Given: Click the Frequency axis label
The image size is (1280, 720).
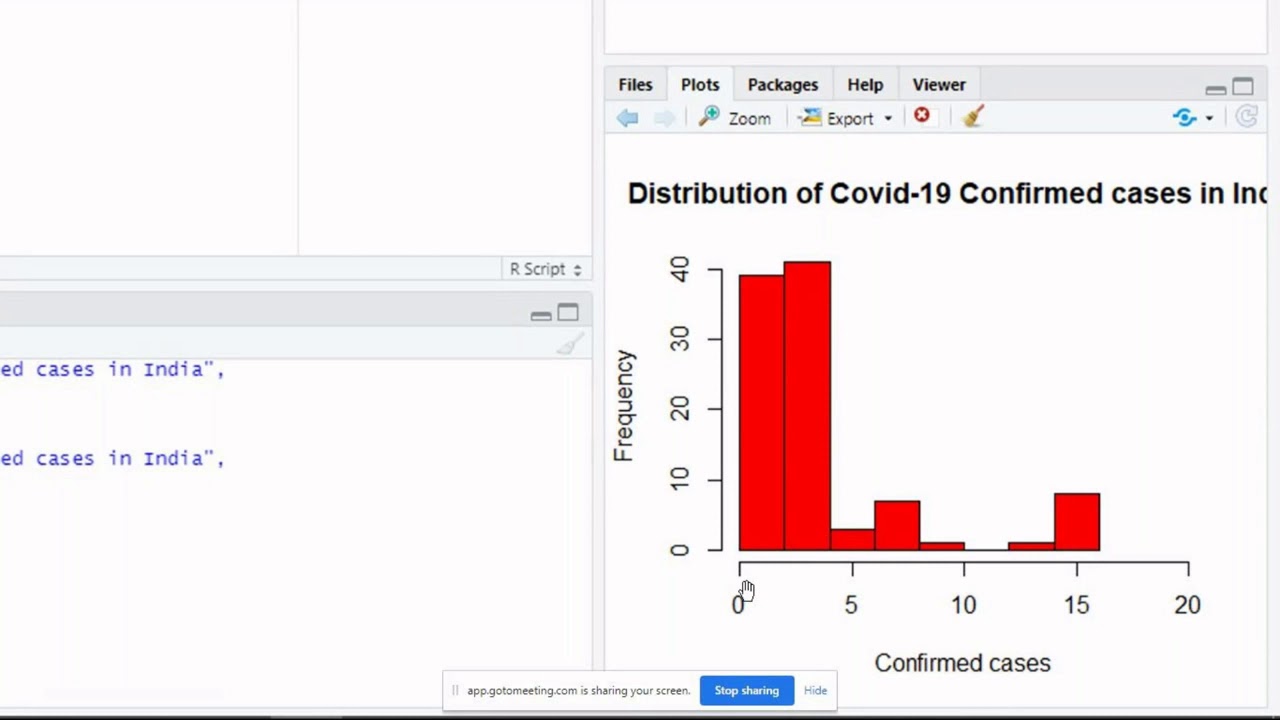Looking at the screenshot, I should click(x=624, y=406).
